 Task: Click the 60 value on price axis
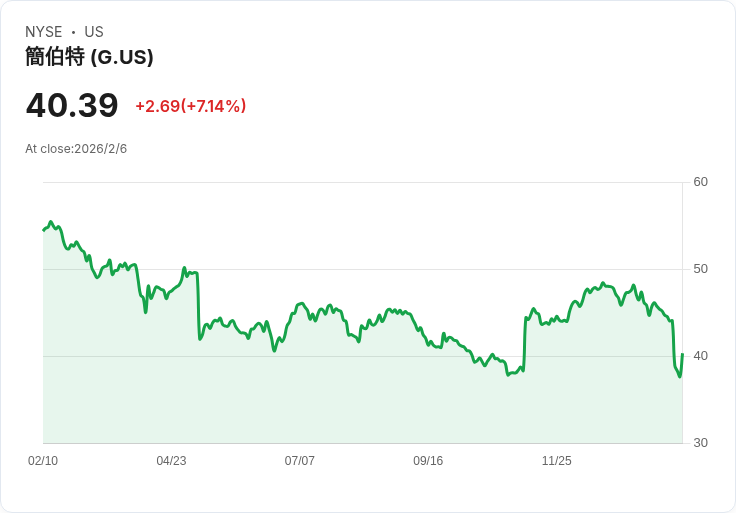pyautogui.click(x=700, y=182)
